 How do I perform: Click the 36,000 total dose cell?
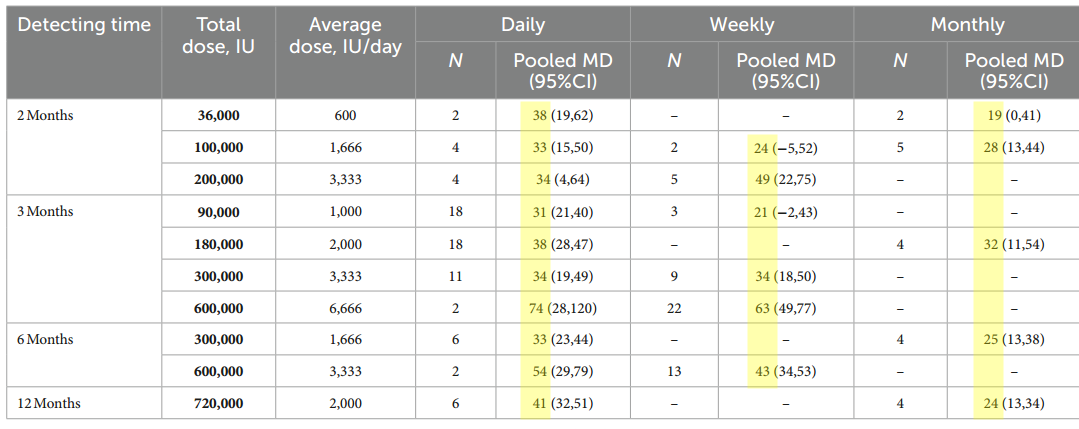click(218, 116)
